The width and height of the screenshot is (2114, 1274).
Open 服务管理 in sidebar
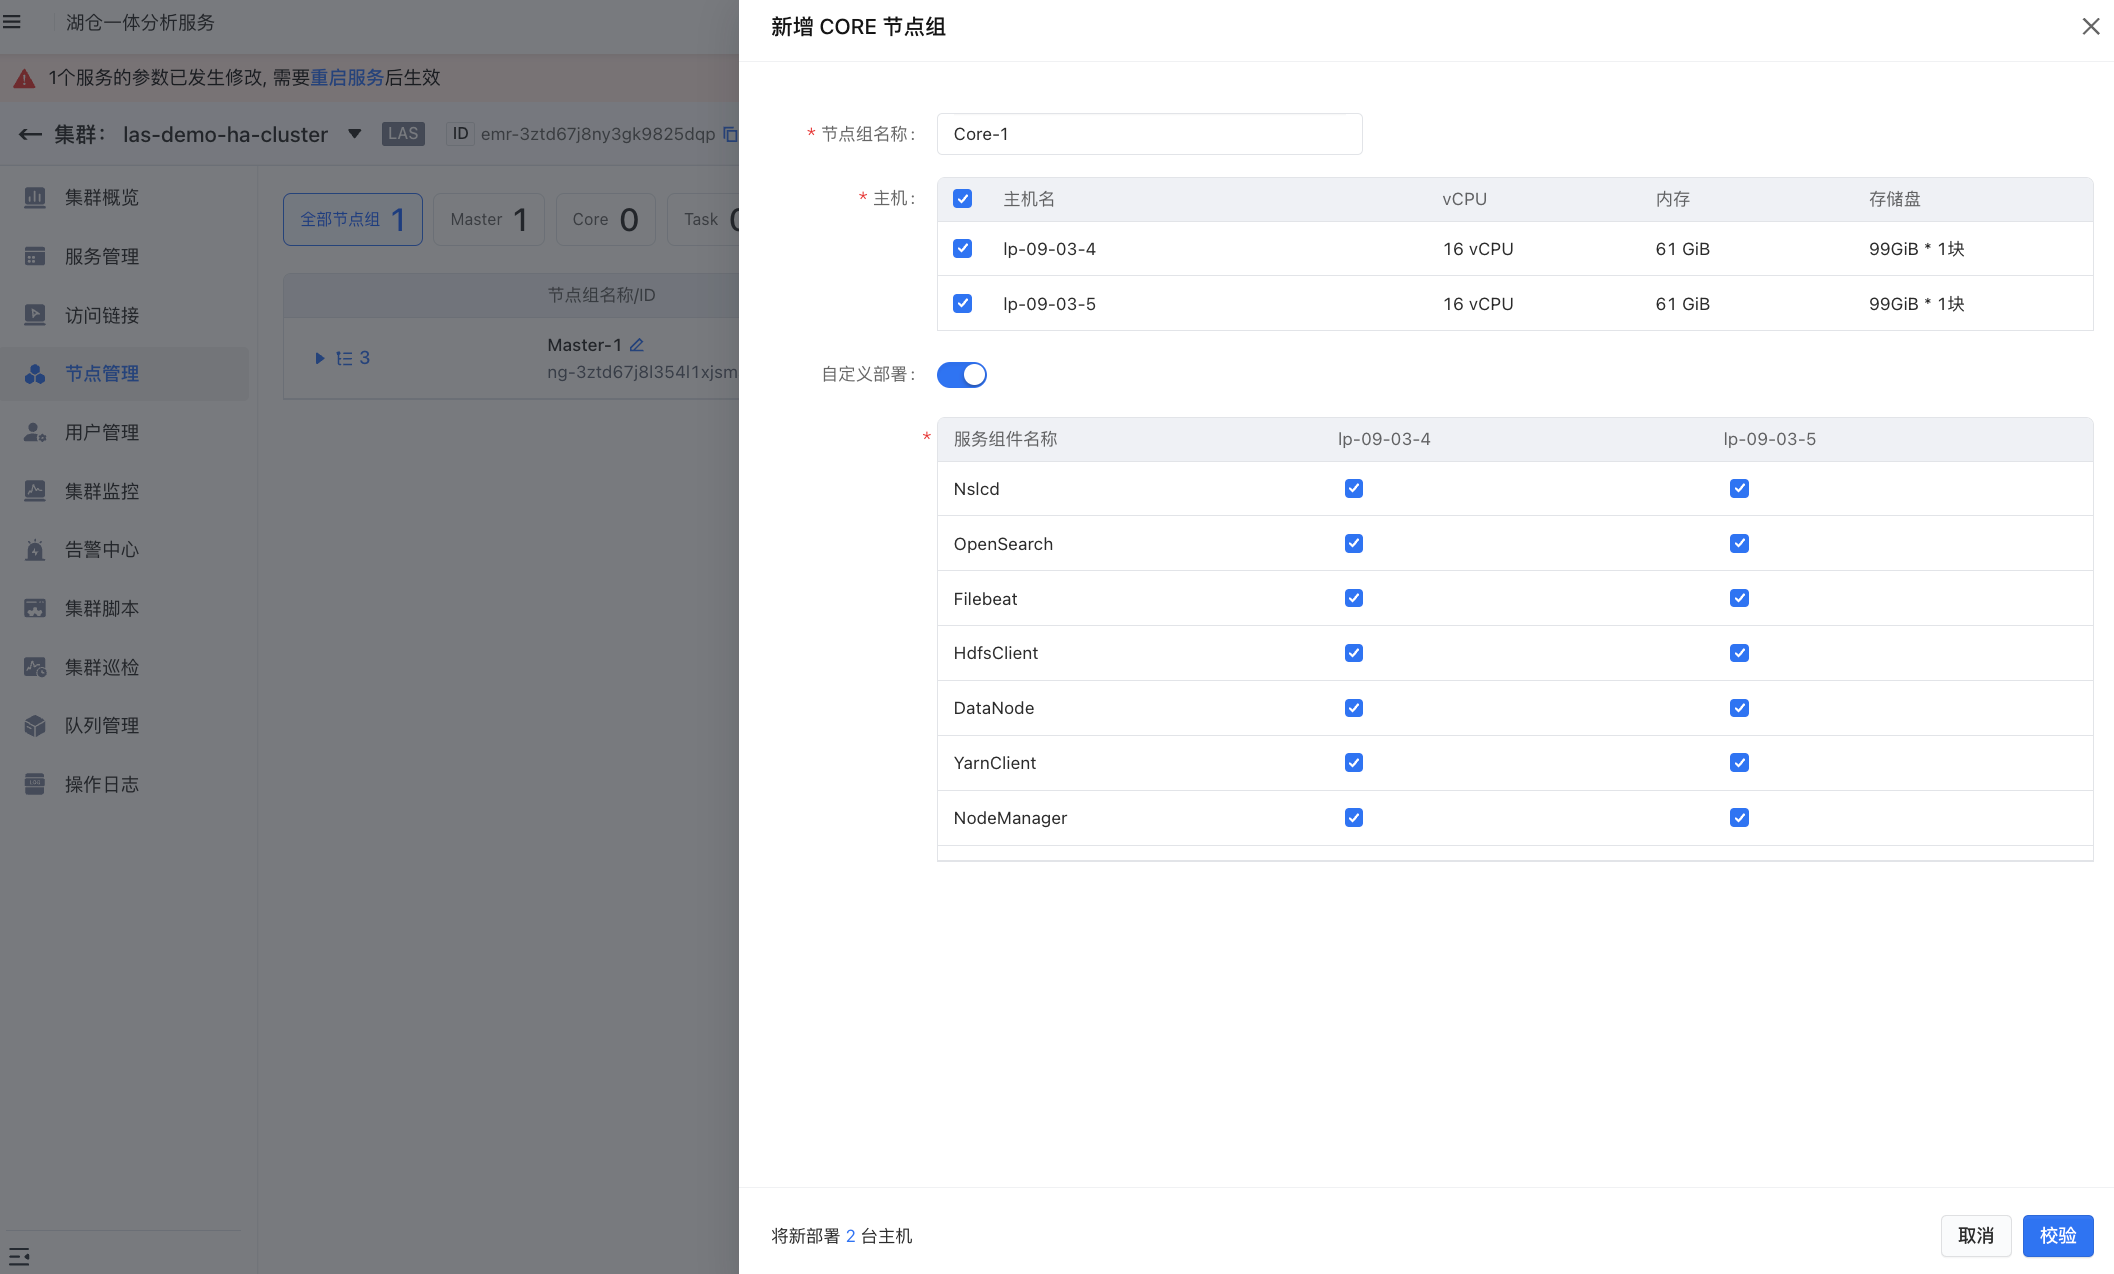click(x=102, y=256)
